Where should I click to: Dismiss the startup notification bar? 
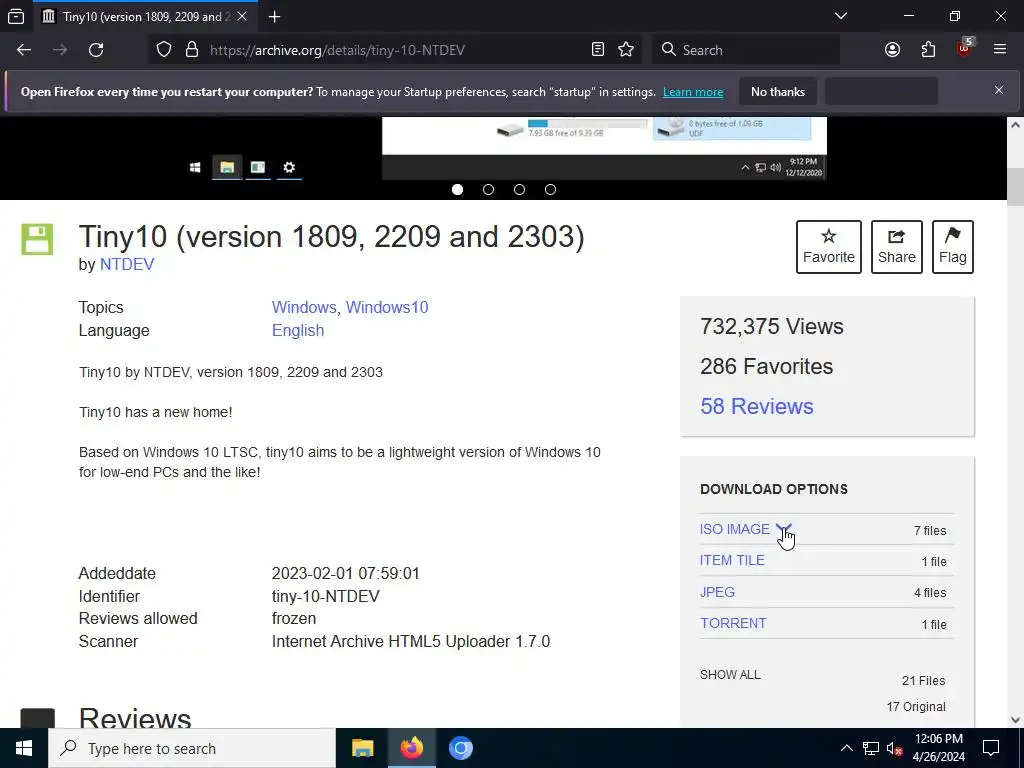click(x=999, y=91)
